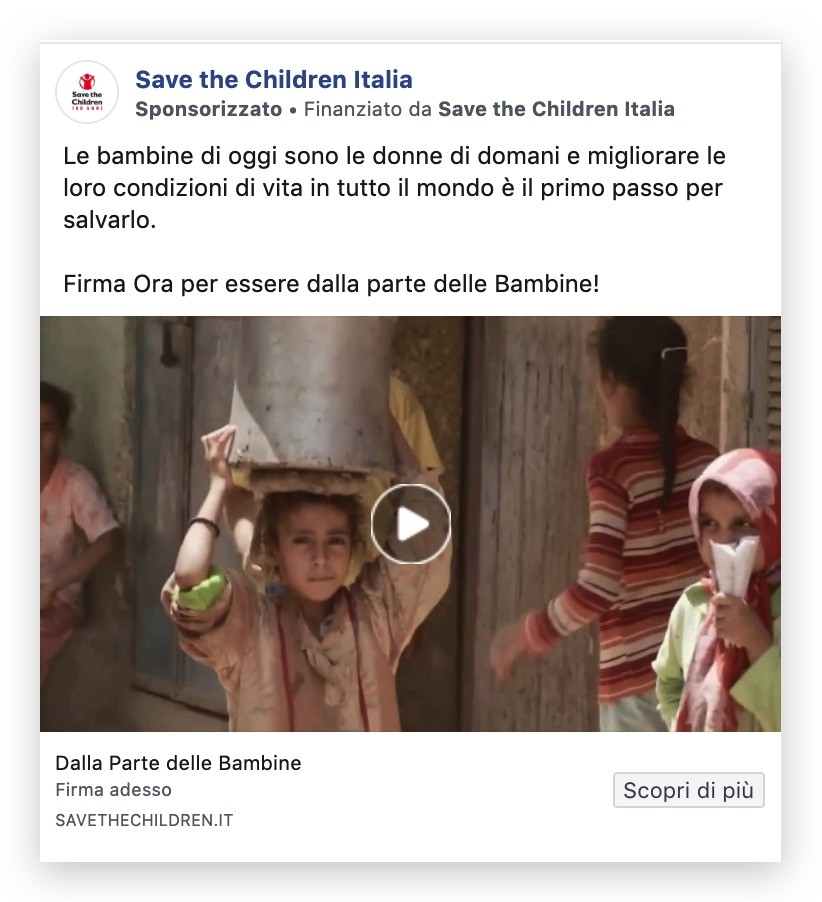Open bold Save the Children Italia funder name
This screenshot has width=822, height=902.
[x=556, y=109]
